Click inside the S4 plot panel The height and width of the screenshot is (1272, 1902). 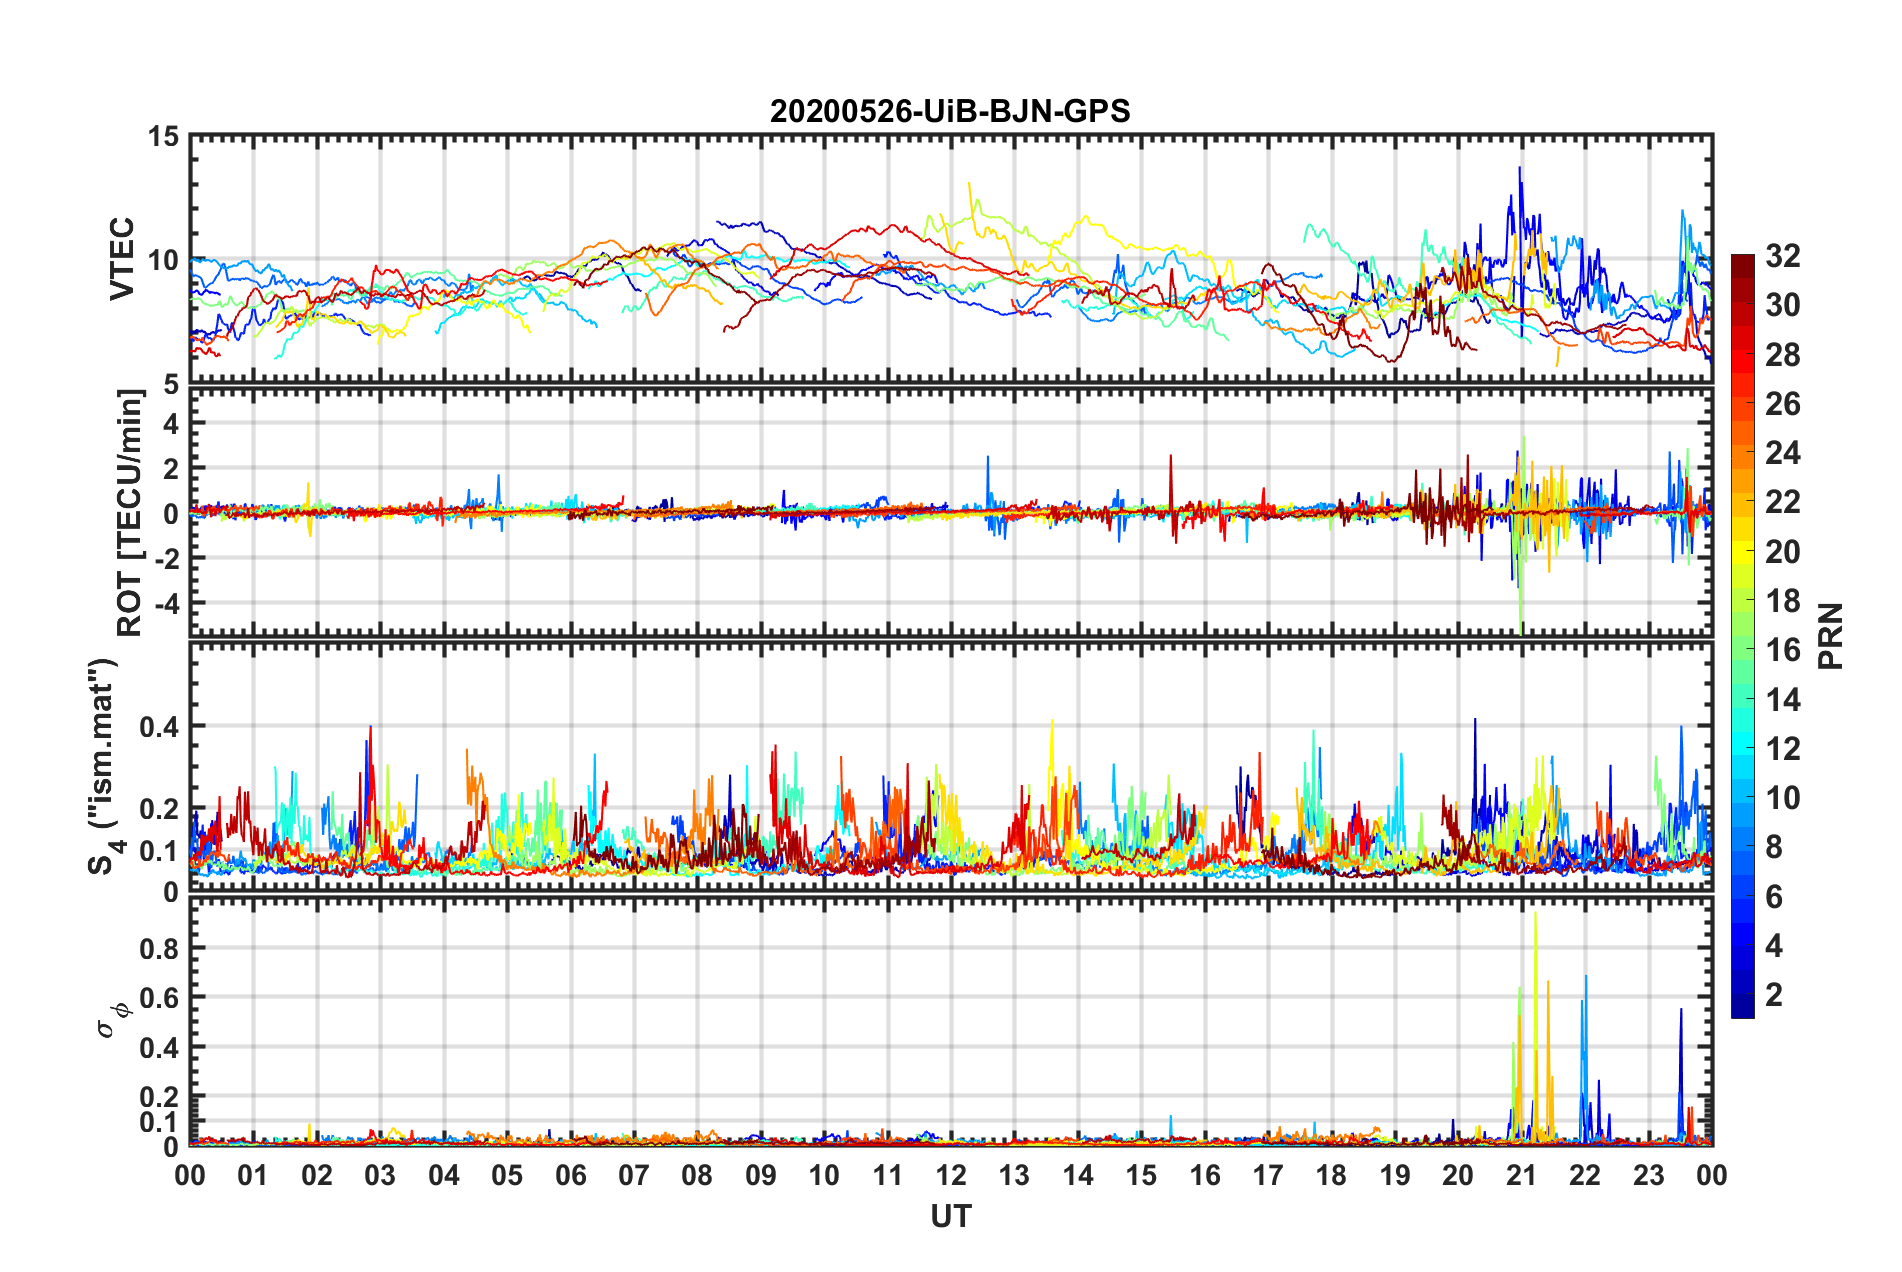click(x=951, y=767)
